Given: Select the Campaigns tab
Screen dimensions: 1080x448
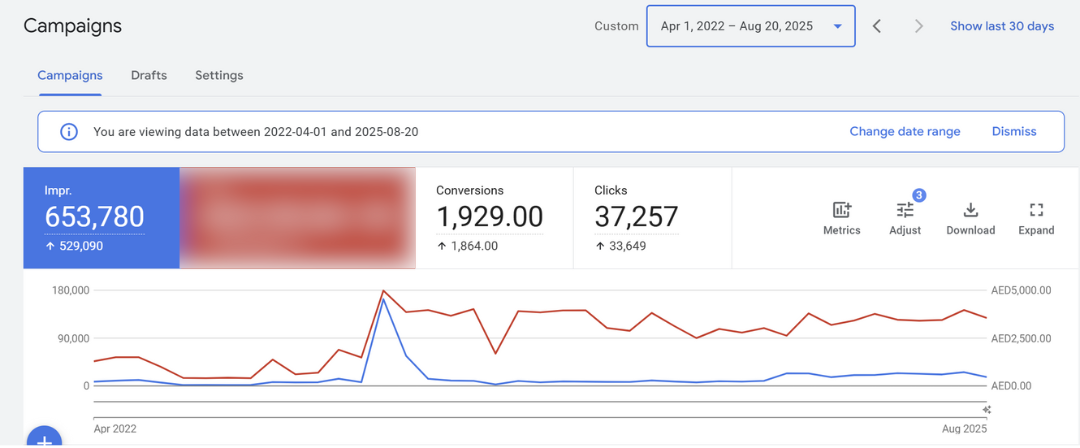Looking at the screenshot, I should tap(70, 75).
